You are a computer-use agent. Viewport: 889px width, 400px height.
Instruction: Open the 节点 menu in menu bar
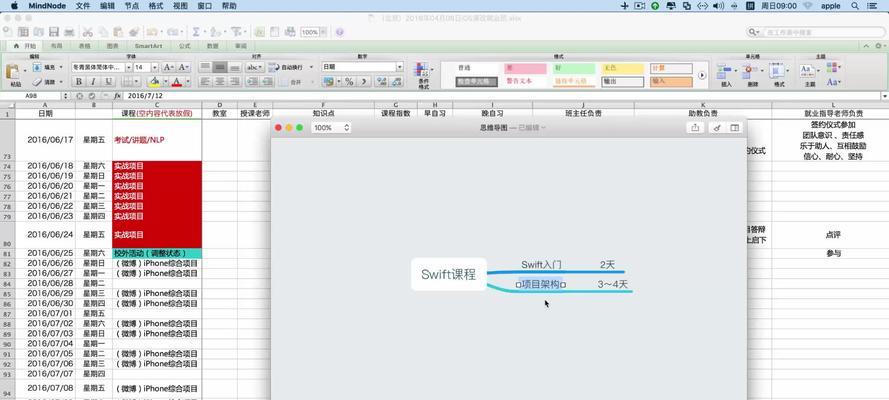tap(131, 6)
